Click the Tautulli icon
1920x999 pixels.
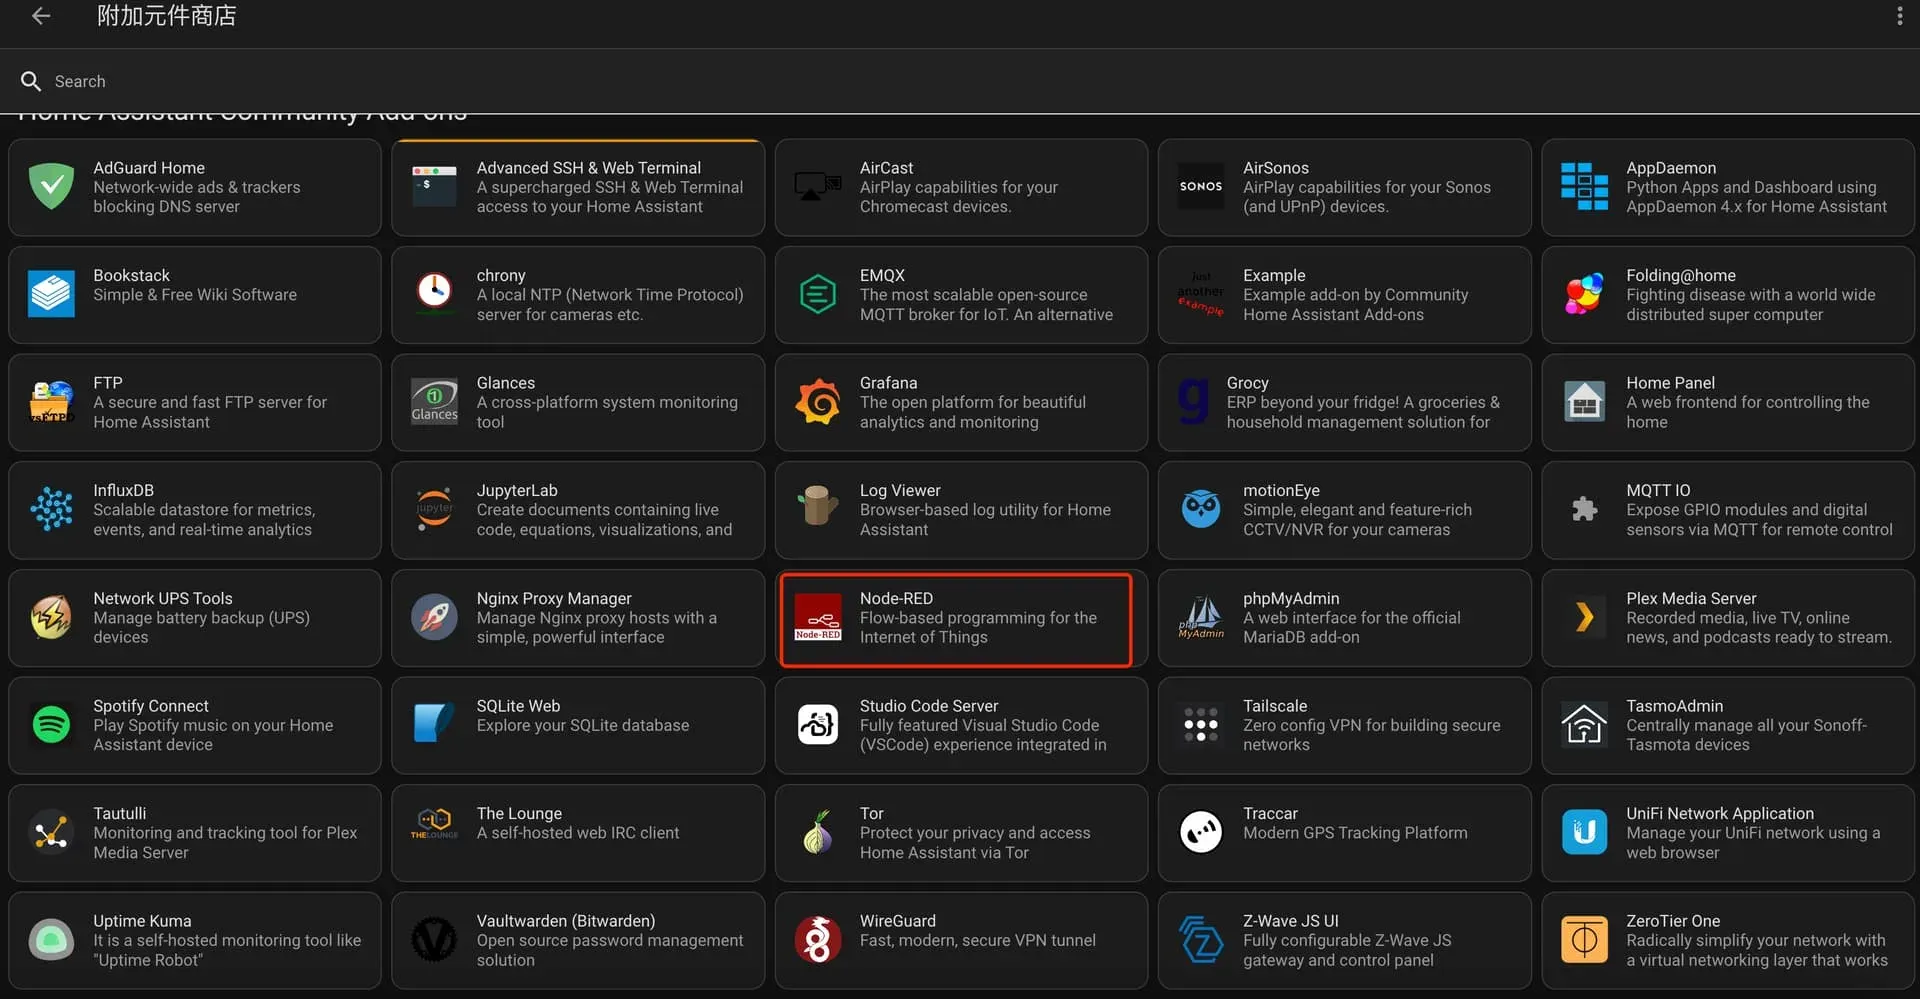click(51, 832)
